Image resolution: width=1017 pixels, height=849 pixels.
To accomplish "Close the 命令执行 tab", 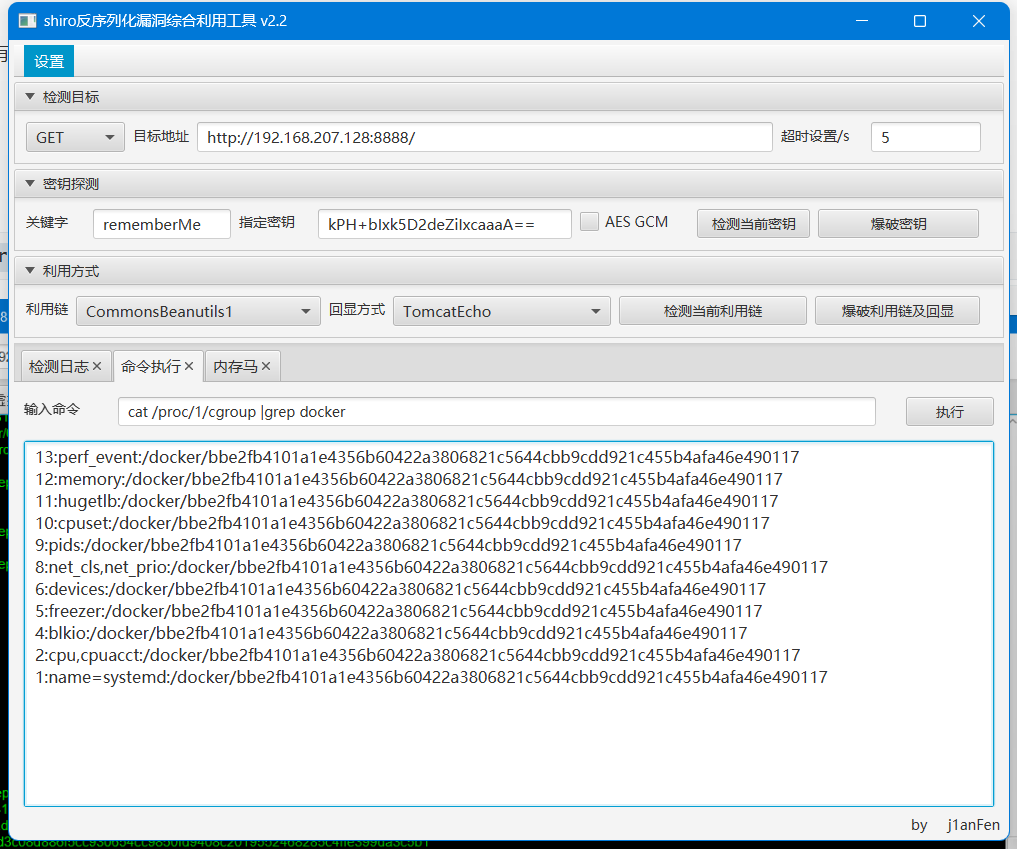I will [189, 366].
